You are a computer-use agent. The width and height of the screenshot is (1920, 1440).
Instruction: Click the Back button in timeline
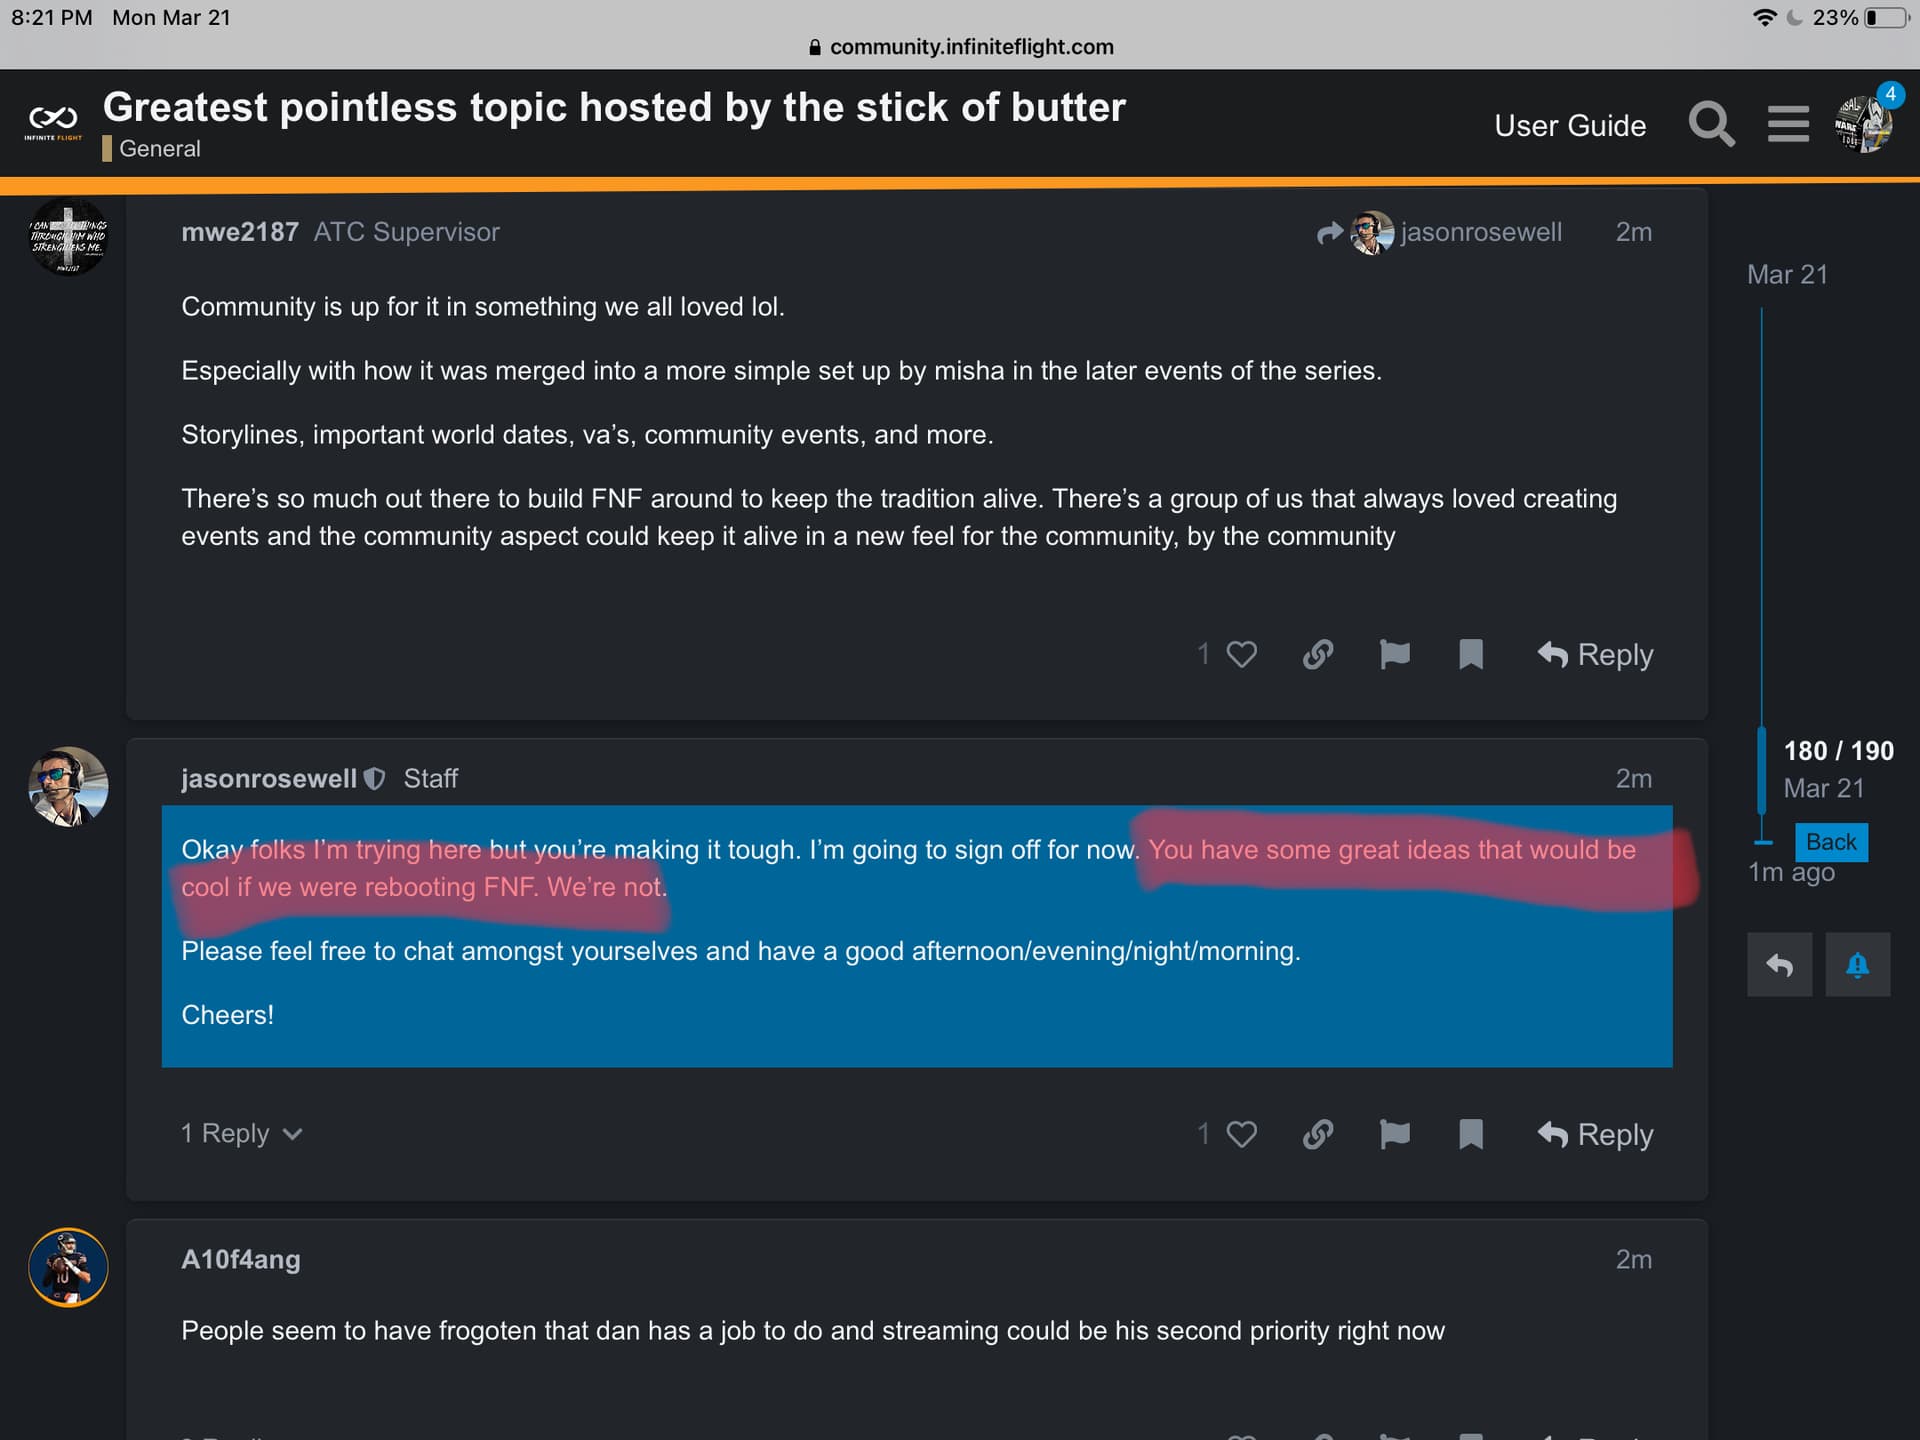point(1830,842)
